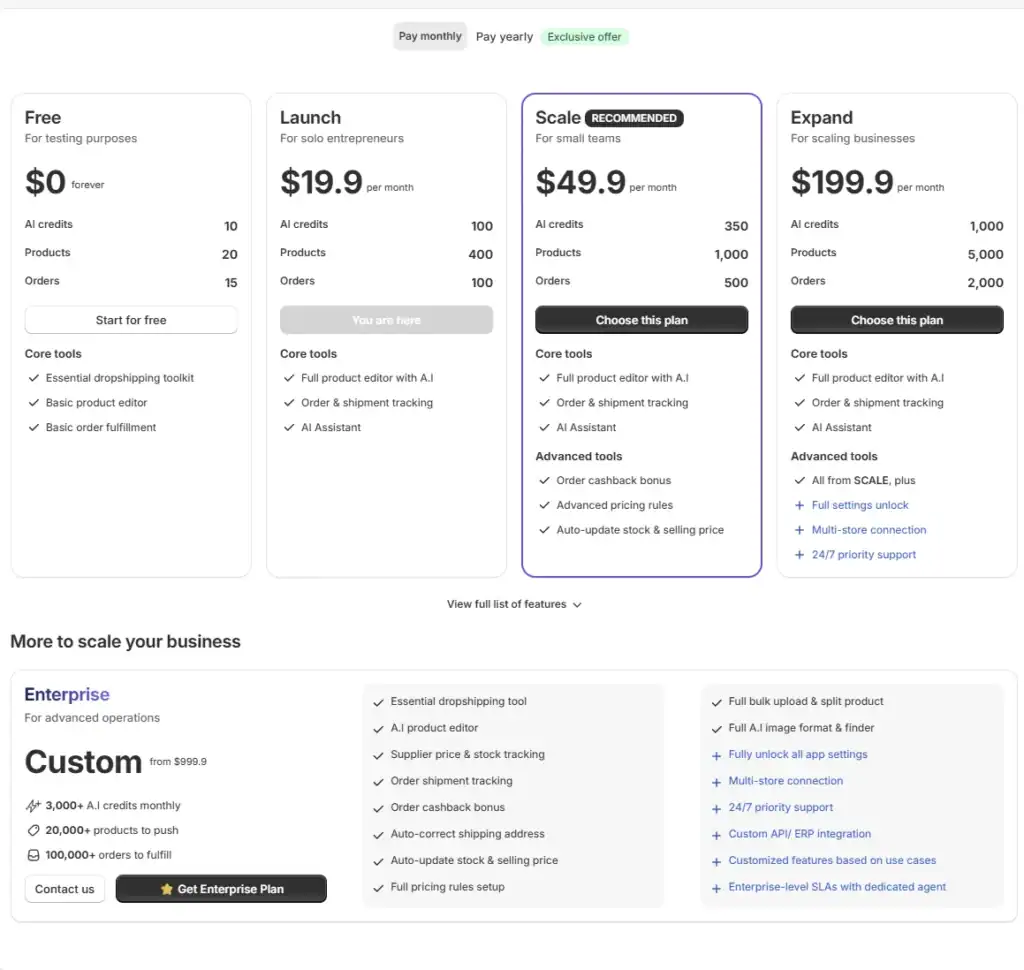Click the $19.9 Launch price

pos(321,182)
